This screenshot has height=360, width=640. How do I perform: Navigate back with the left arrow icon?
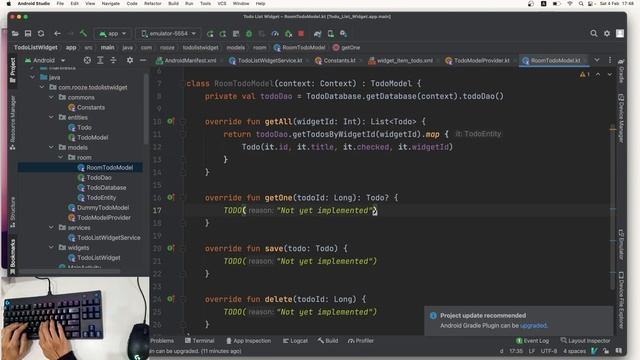[x=57, y=33]
